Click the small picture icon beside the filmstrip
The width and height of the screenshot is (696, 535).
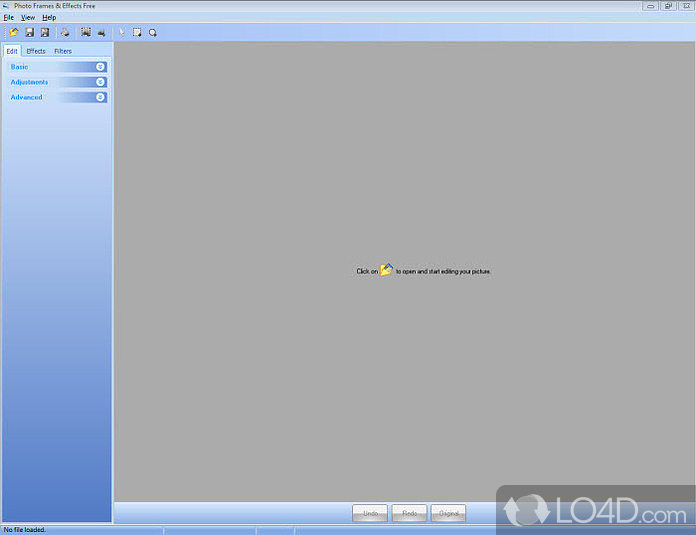(102, 32)
